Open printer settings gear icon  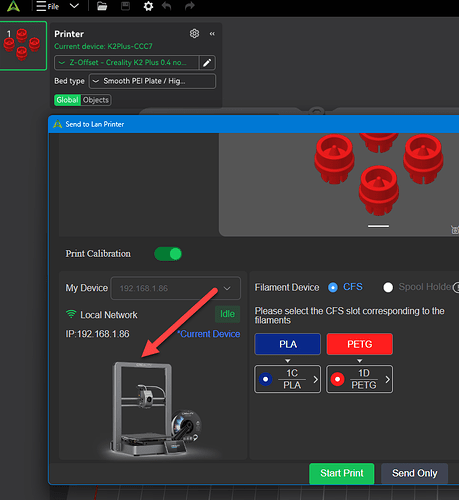click(x=194, y=33)
